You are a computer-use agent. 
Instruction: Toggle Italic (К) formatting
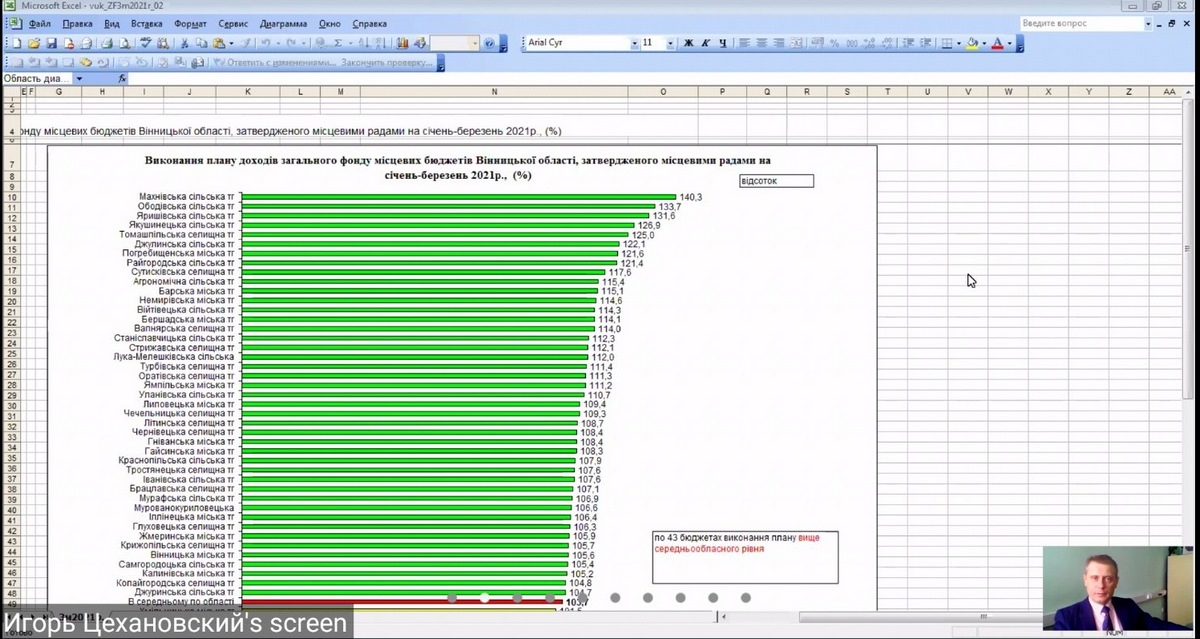705,43
